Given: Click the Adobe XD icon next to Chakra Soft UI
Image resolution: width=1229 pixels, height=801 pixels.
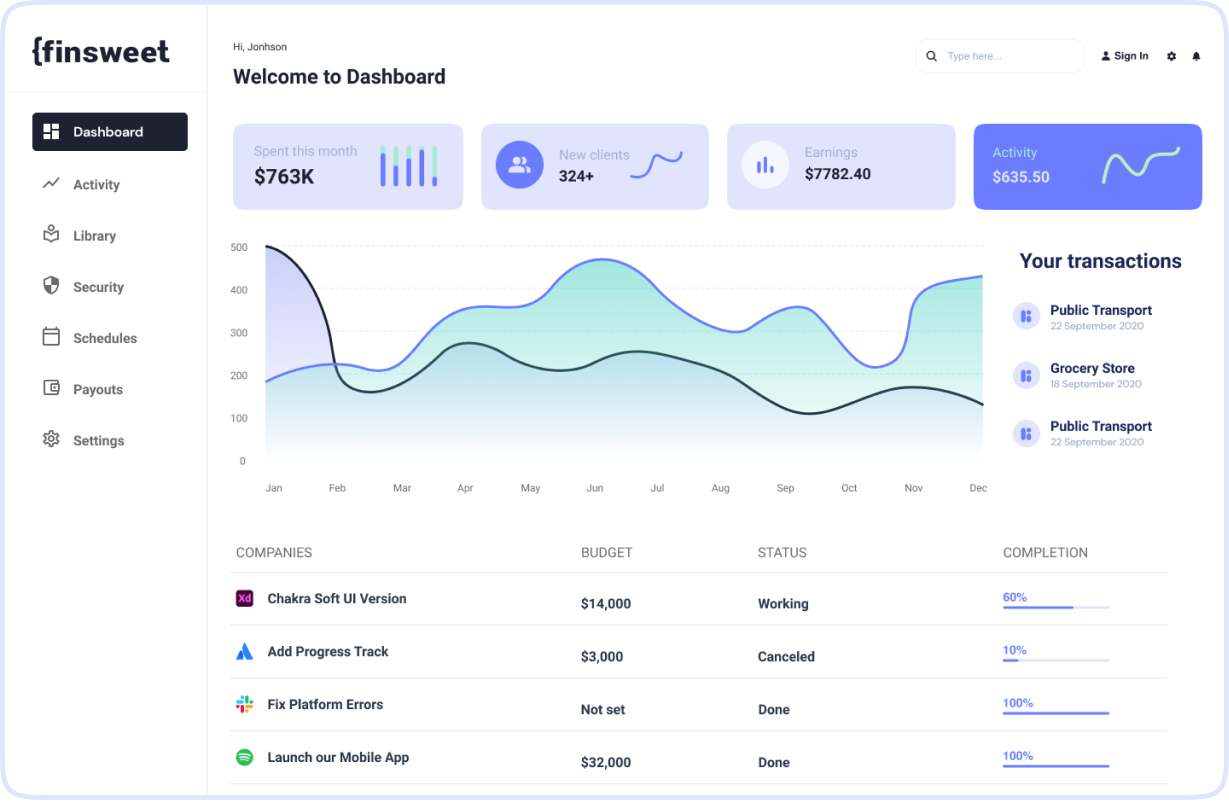Looking at the screenshot, I should [x=244, y=598].
